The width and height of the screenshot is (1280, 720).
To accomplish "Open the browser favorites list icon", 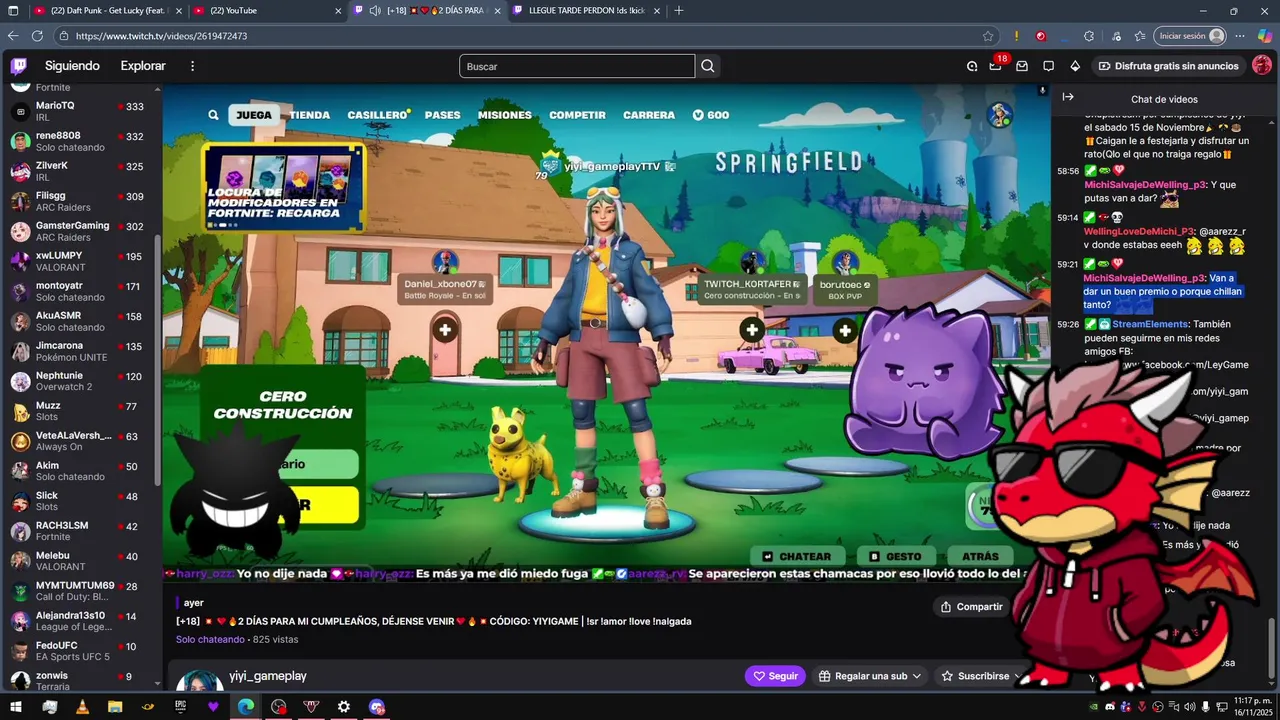I will (1139, 36).
